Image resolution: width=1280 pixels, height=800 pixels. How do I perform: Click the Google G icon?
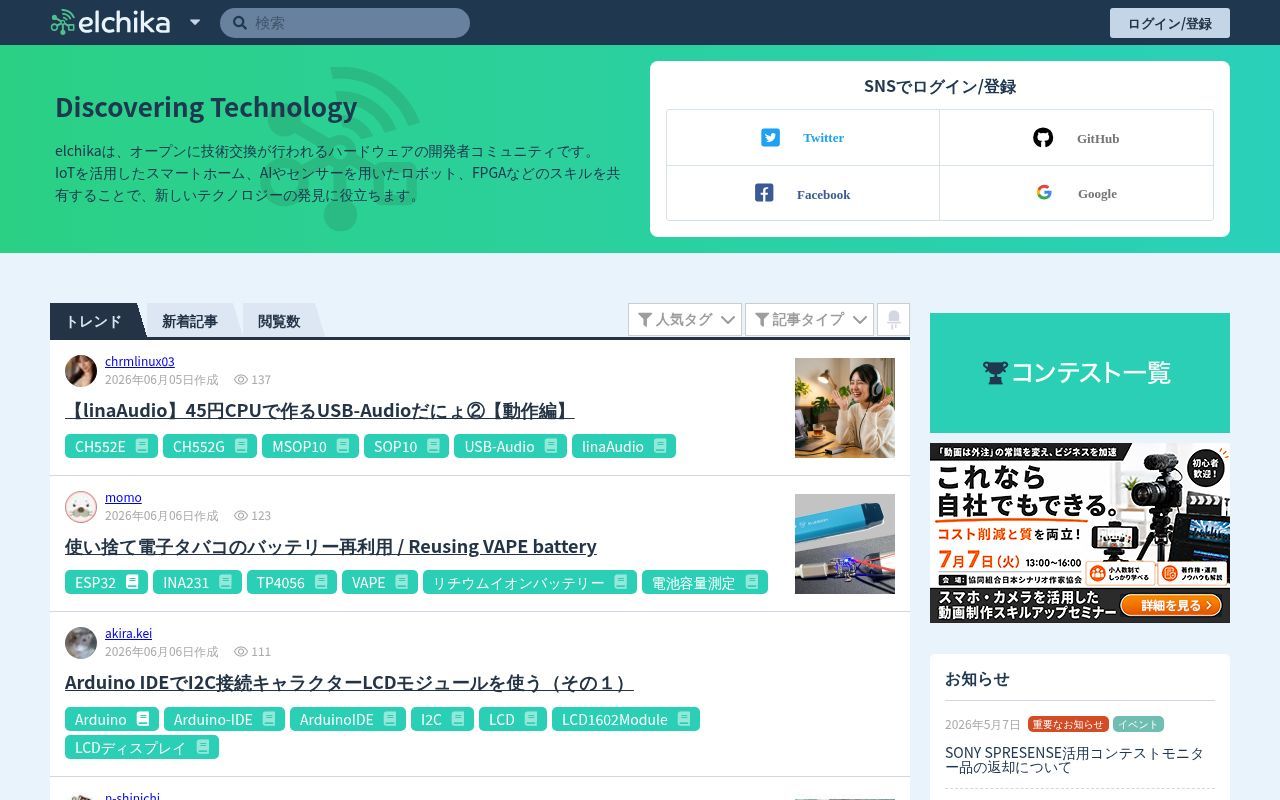1044,193
